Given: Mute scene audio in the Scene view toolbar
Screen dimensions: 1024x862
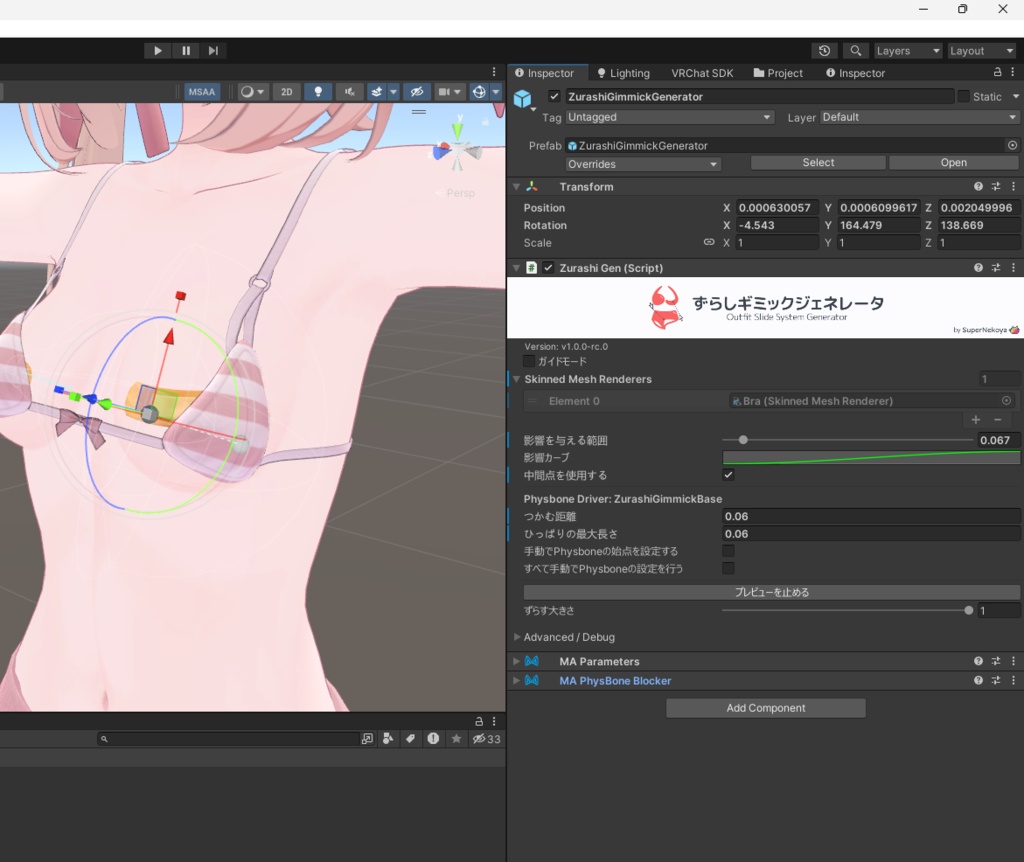Looking at the screenshot, I should pos(349,91).
